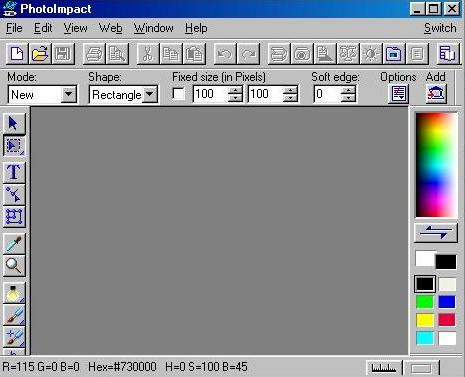This screenshot has height=377, width=465.
Task: Select the Transform tool
Action: tap(14, 217)
